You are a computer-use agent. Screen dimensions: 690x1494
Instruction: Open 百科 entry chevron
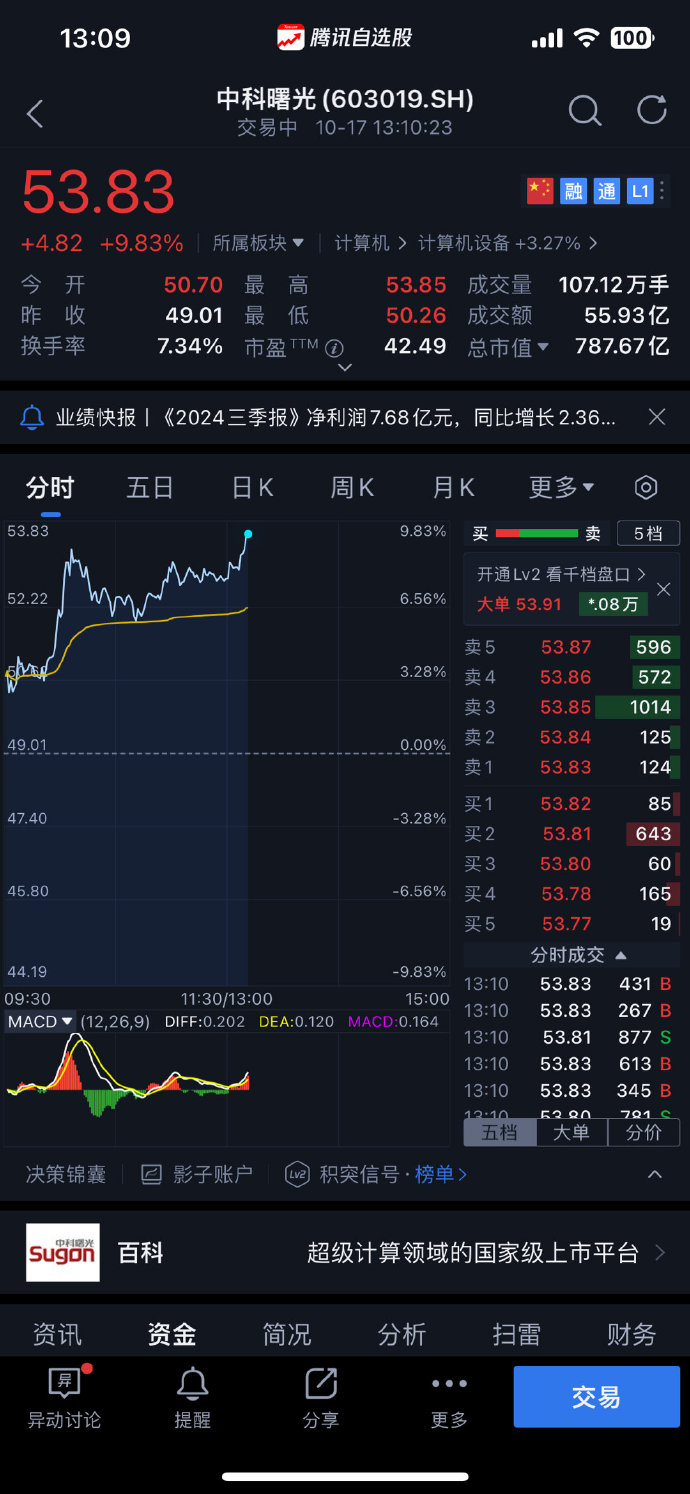pyautogui.click(x=660, y=1252)
